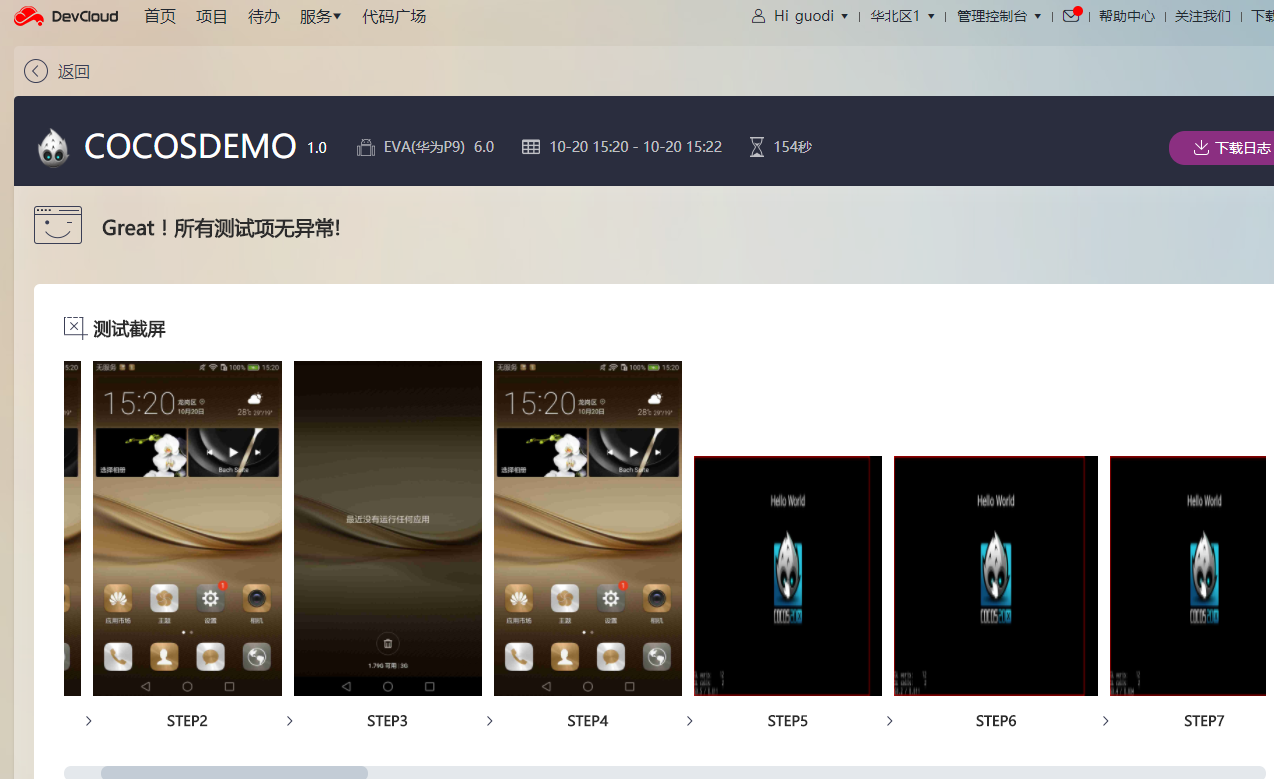Click the arrow between STEP6 and STEP7
The image size is (1274, 779).
tap(1106, 721)
